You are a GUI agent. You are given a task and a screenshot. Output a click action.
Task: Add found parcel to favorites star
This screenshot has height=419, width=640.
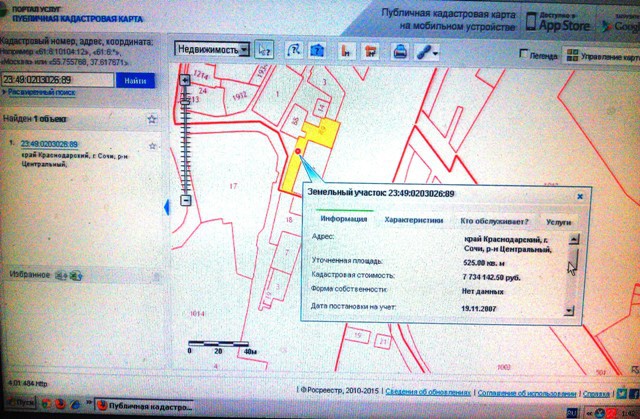152,146
